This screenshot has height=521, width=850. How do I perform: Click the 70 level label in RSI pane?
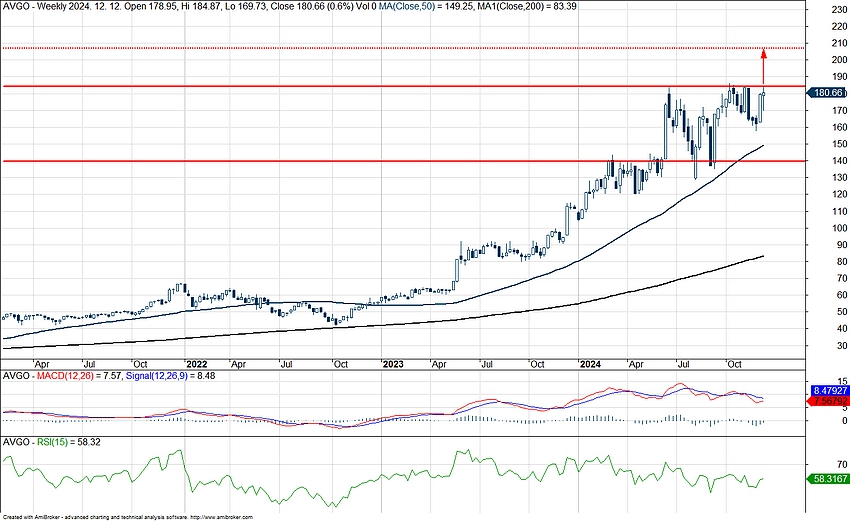[842, 465]
